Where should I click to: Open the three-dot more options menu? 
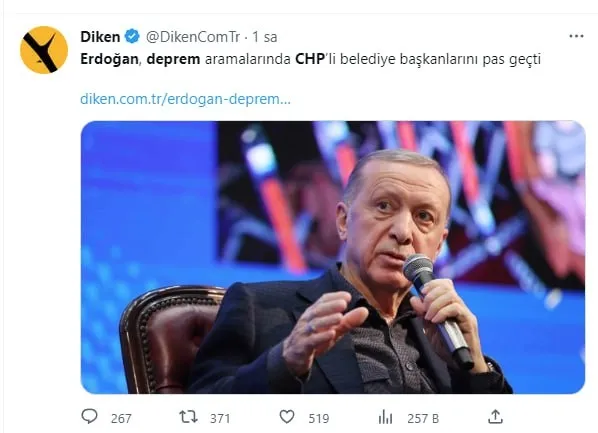(576, 36)
